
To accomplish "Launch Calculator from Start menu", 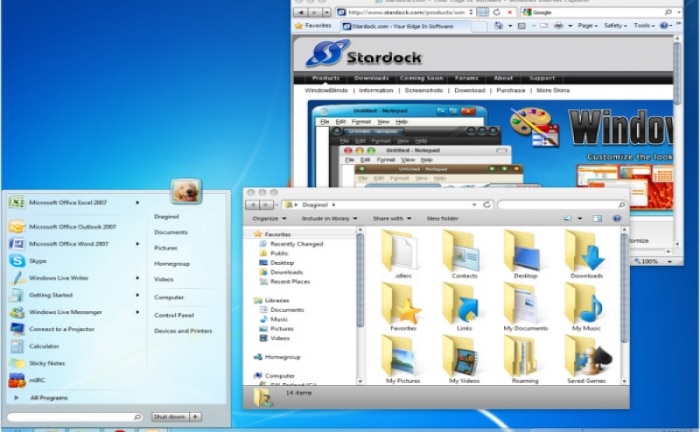I will coord(34,346).
